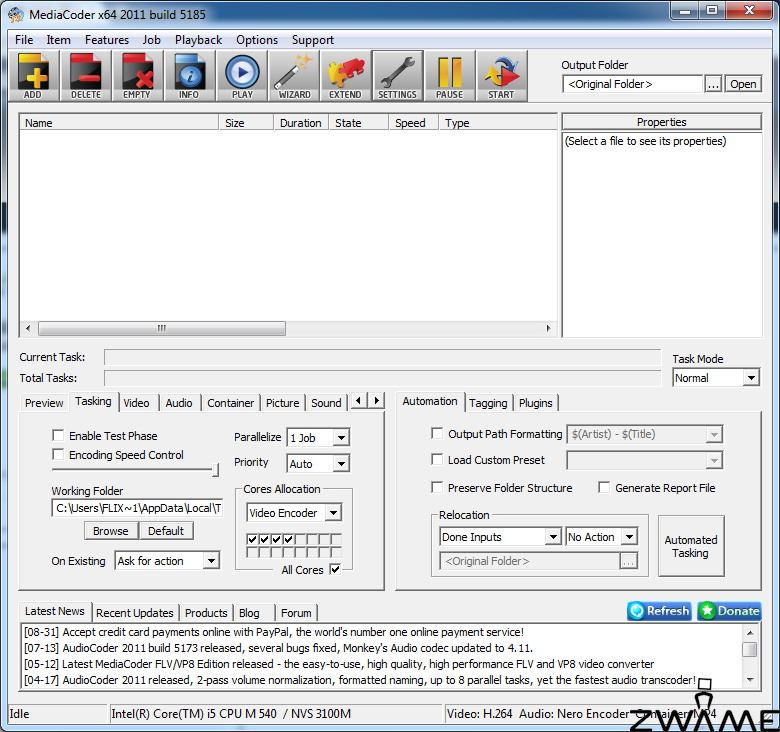The height and width of the screenshot is (732, 780).
Task: Click the file list right scroll arrow
Action: coord(548,328)
